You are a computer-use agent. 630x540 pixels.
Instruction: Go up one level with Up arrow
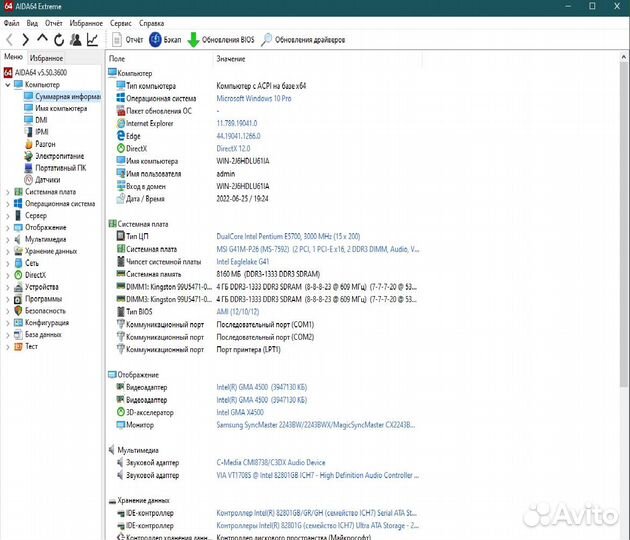(x=42, y=39)
